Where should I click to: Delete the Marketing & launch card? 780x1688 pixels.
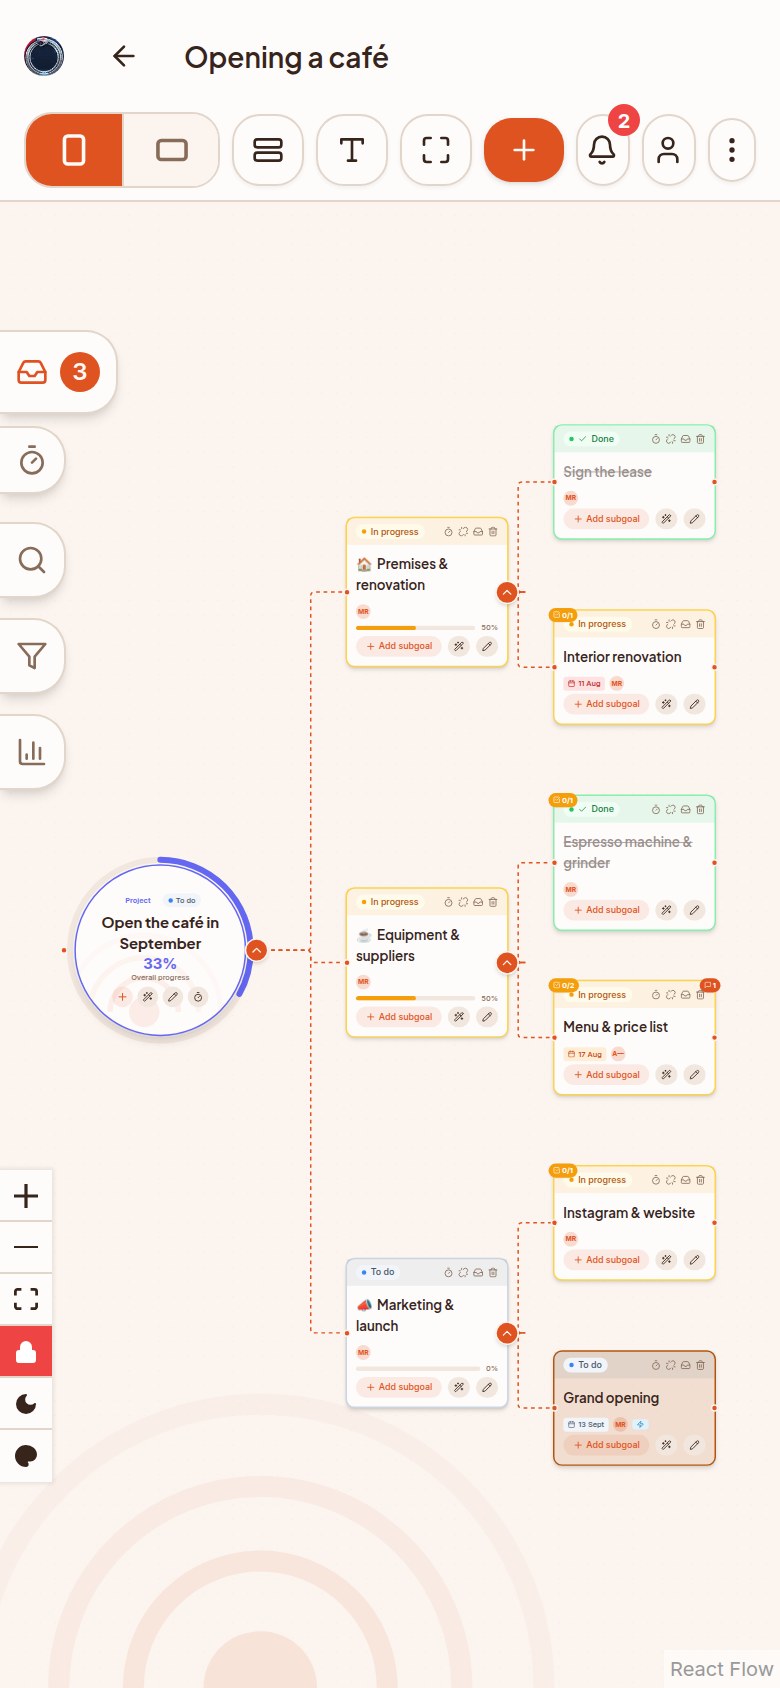(x=493, y=1272)
